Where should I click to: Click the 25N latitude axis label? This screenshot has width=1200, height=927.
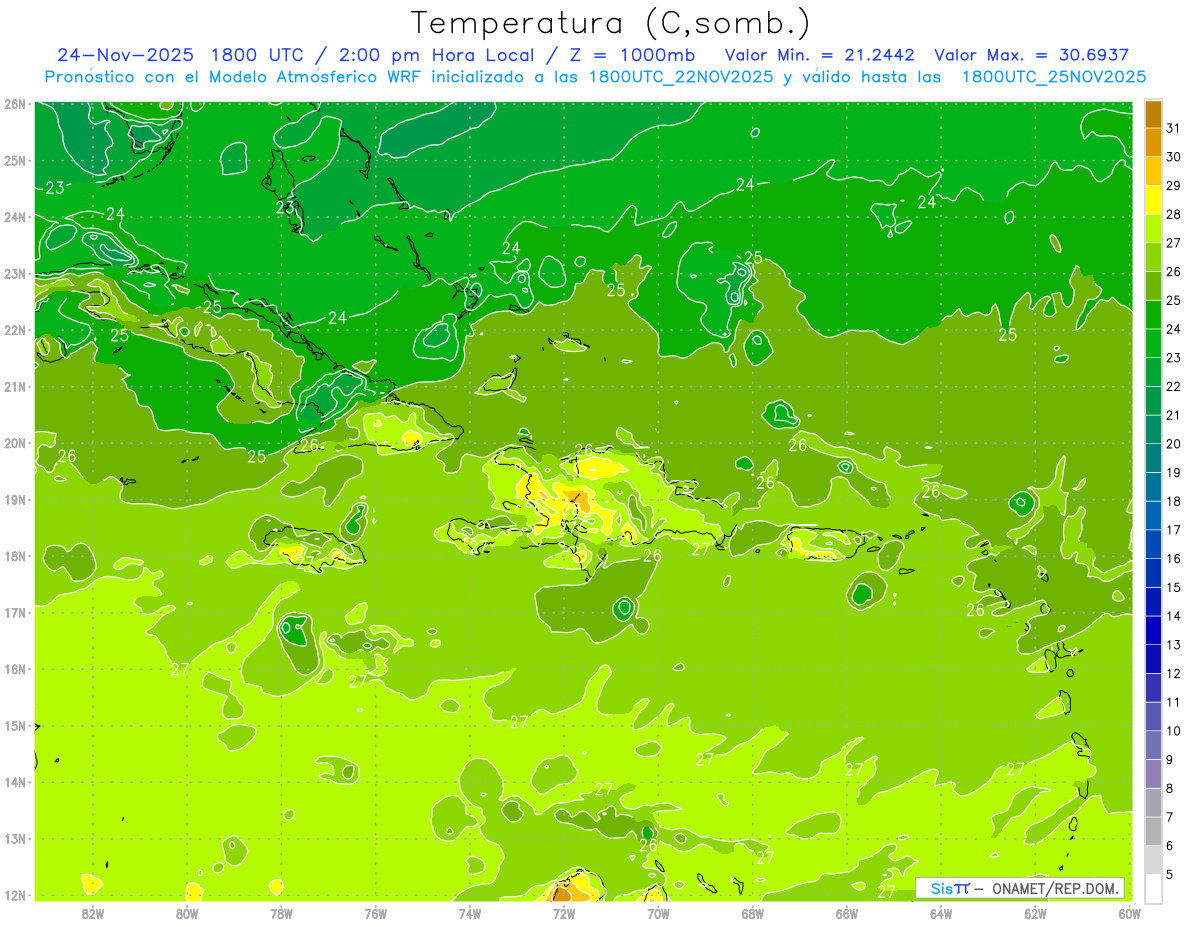point(15,160)
